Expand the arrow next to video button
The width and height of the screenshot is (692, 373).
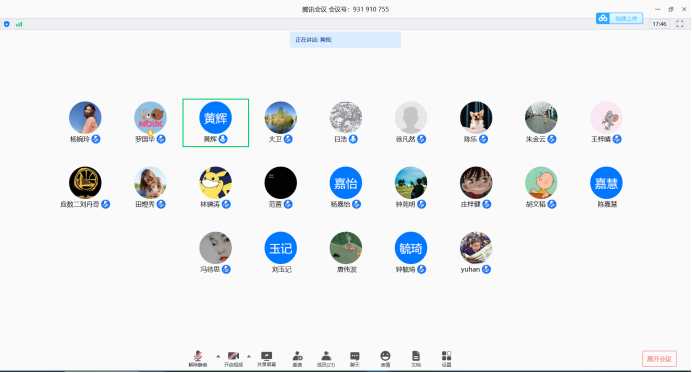pos(249,356)
